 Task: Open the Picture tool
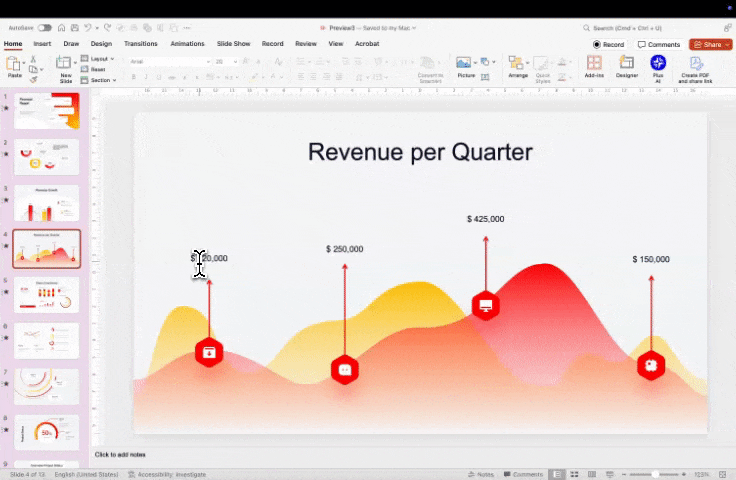tap(465, 65)
